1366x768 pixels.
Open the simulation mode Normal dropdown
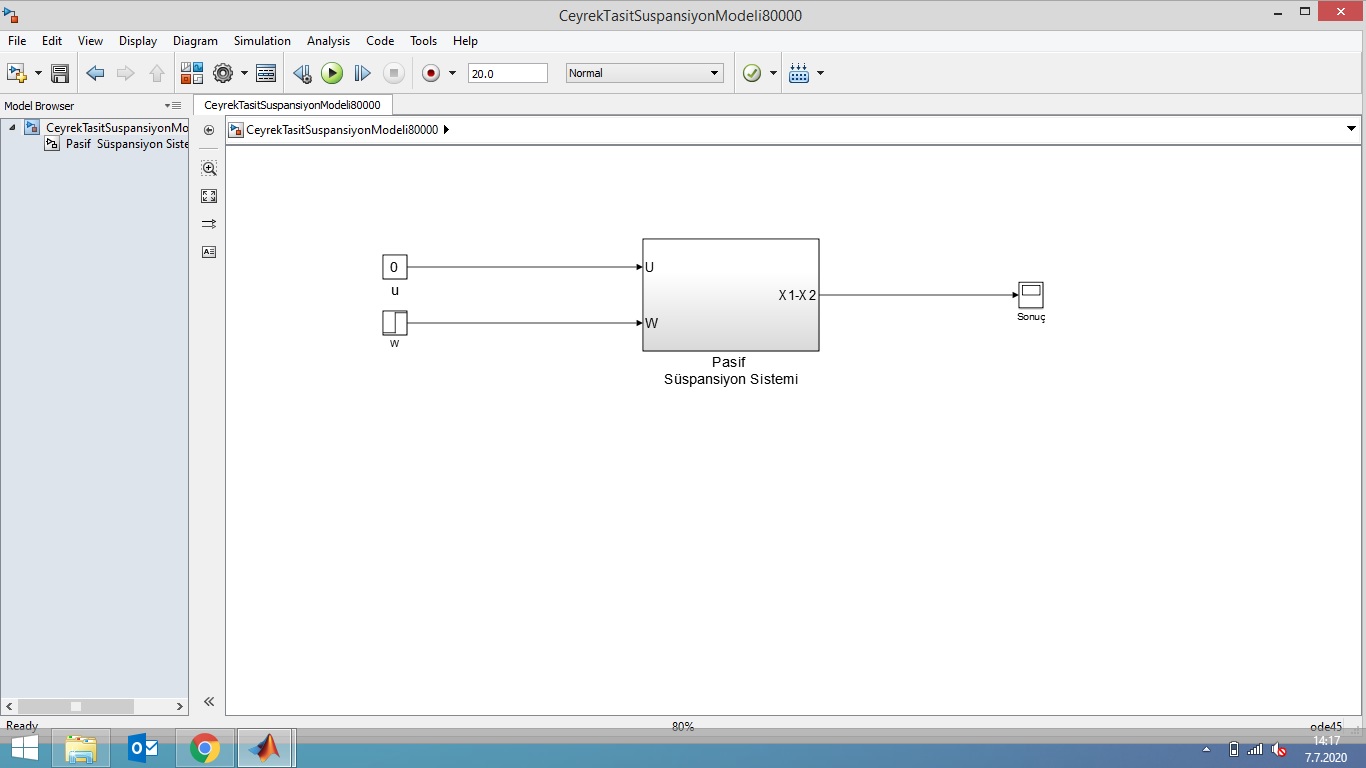[x=644, y=73]
